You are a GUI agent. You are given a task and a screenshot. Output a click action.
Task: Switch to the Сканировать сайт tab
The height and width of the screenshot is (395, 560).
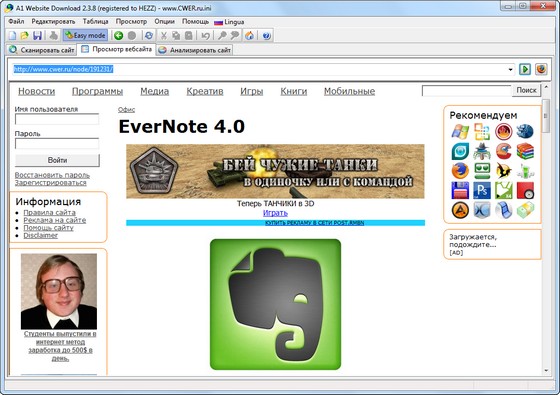click(41, 50)
